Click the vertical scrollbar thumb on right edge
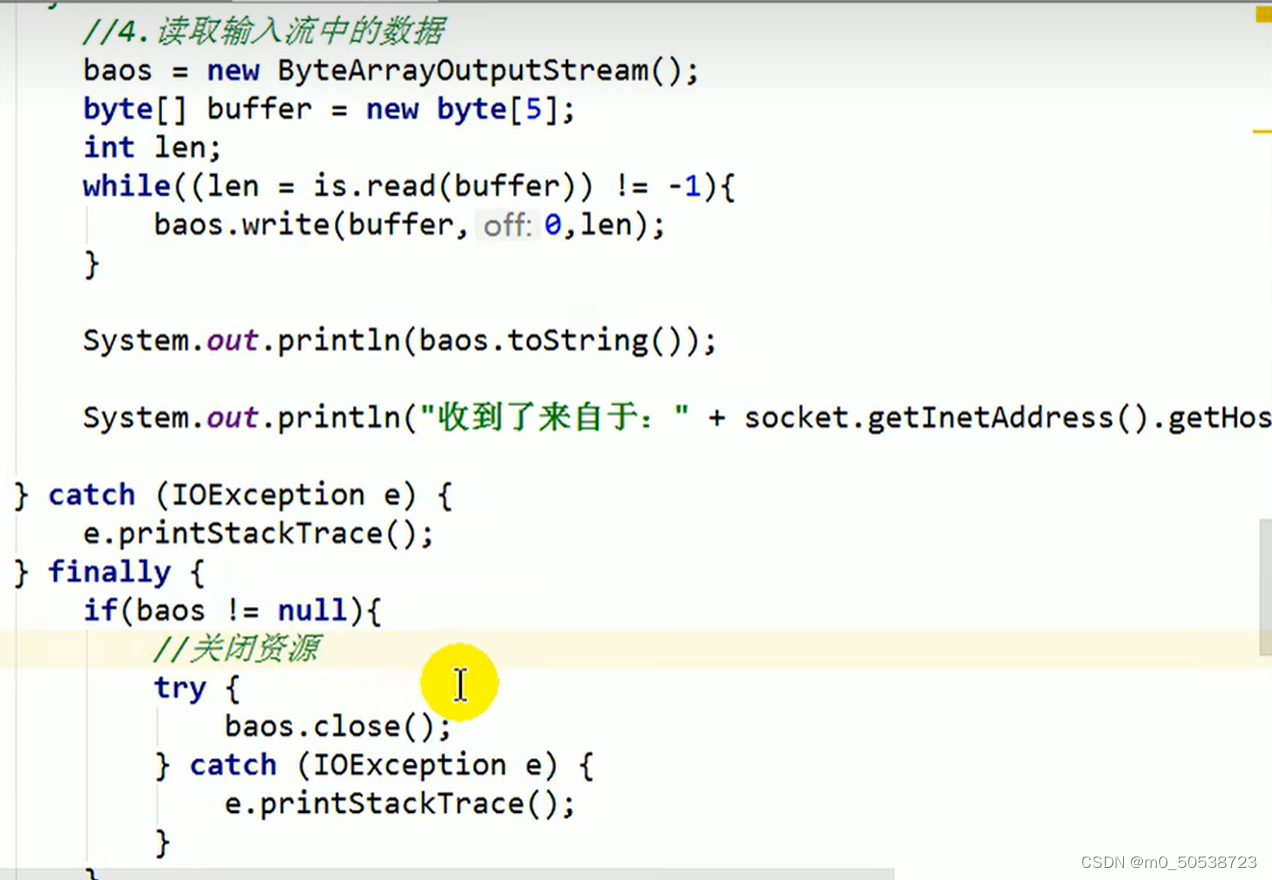 pyautogui.click(x=1265, y=588)
